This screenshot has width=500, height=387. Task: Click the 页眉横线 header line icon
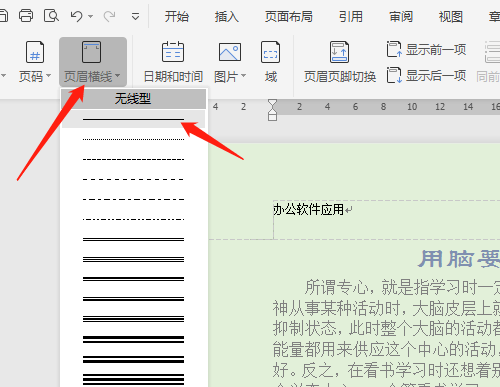coord(91,52)
